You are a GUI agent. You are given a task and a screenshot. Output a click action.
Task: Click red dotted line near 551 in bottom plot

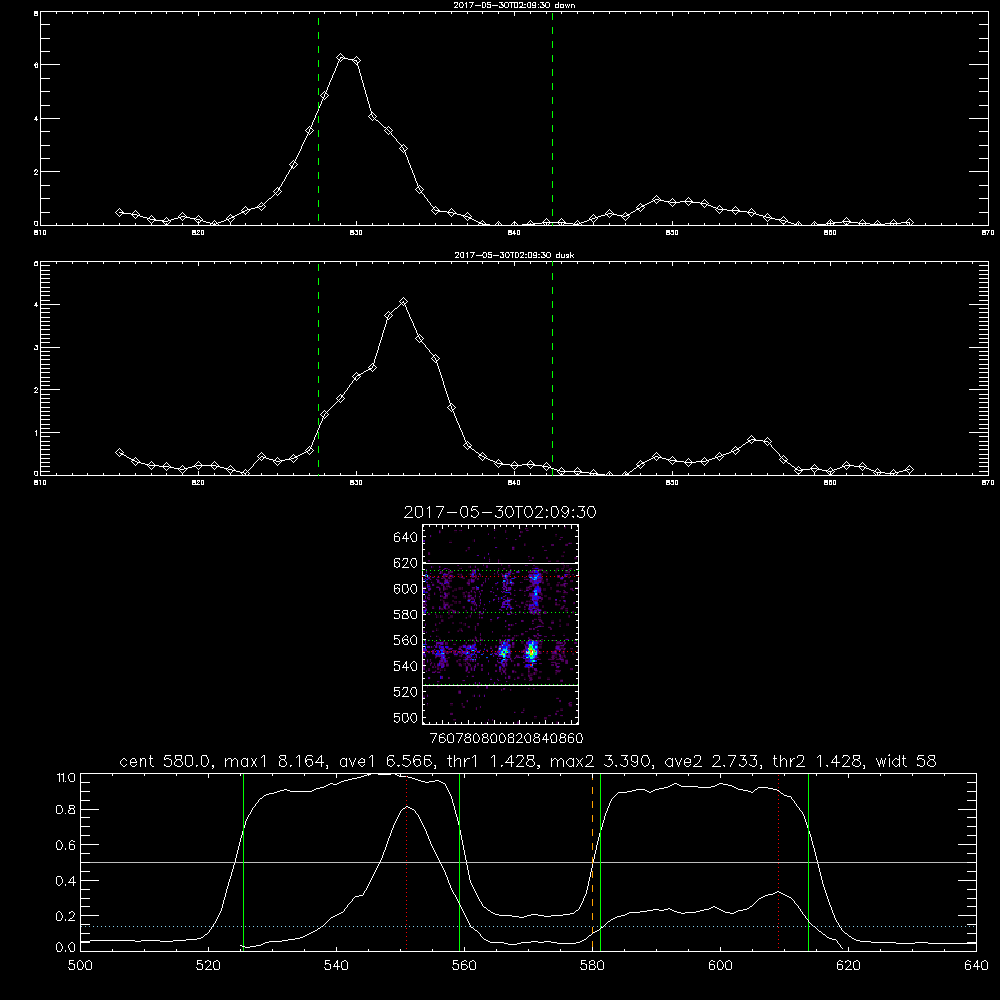pos(406,862)
